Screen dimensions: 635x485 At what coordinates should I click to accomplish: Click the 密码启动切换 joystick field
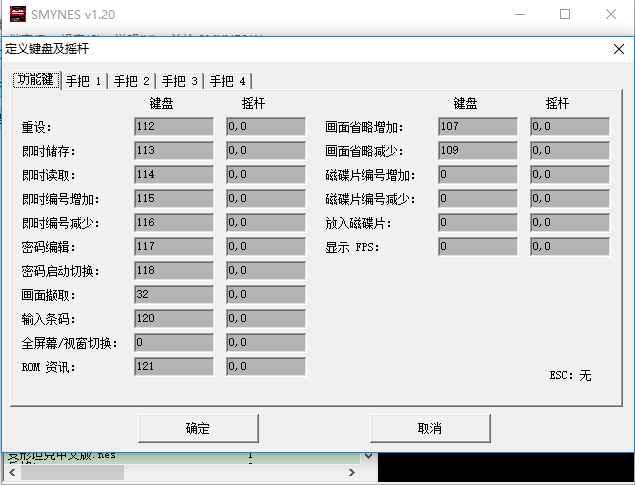266,270
